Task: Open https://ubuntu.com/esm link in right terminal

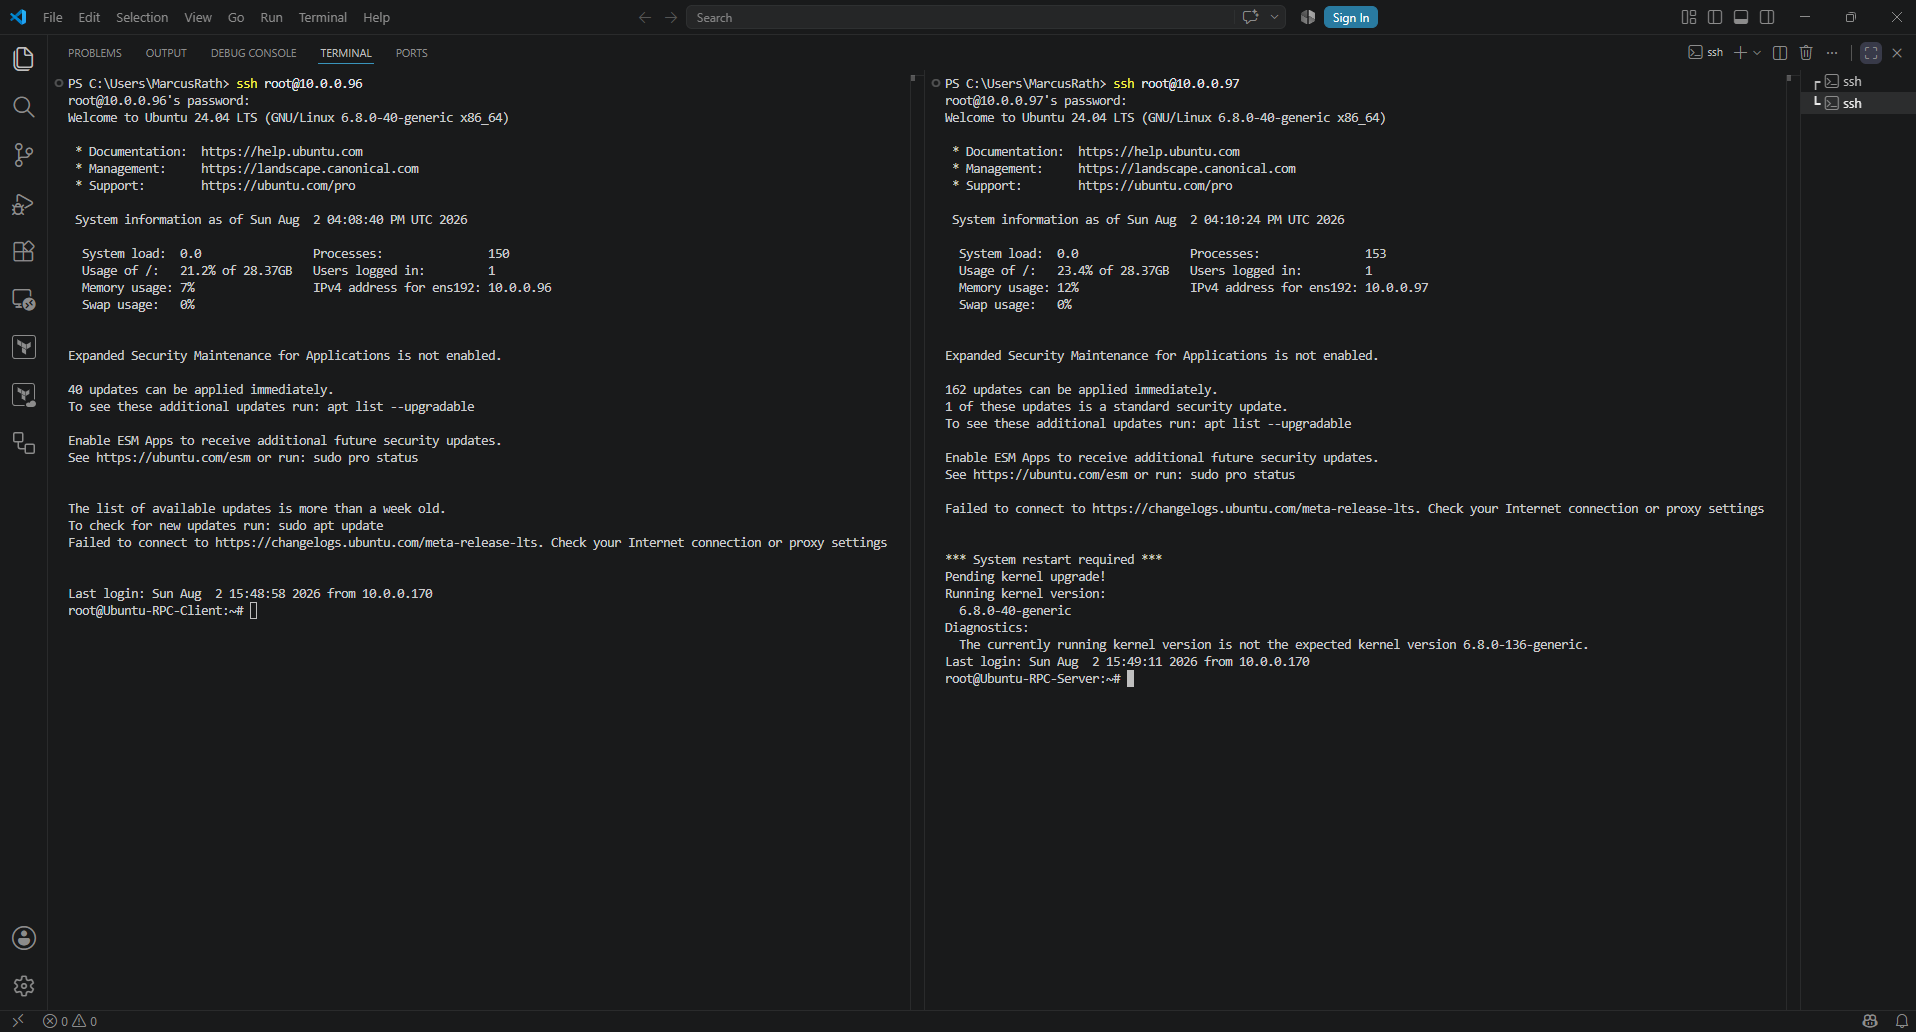Action: (x=1050, y=474)
